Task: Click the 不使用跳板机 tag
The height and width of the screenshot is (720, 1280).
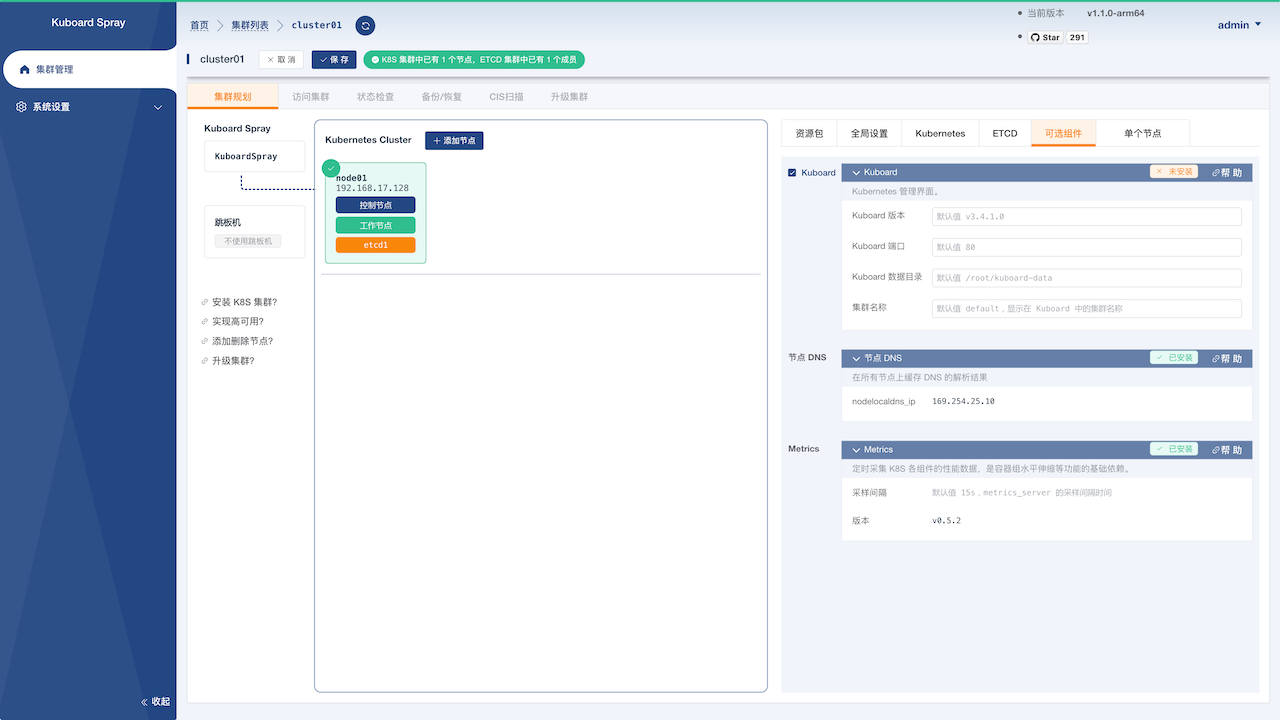Action: (x=248, y=241)
